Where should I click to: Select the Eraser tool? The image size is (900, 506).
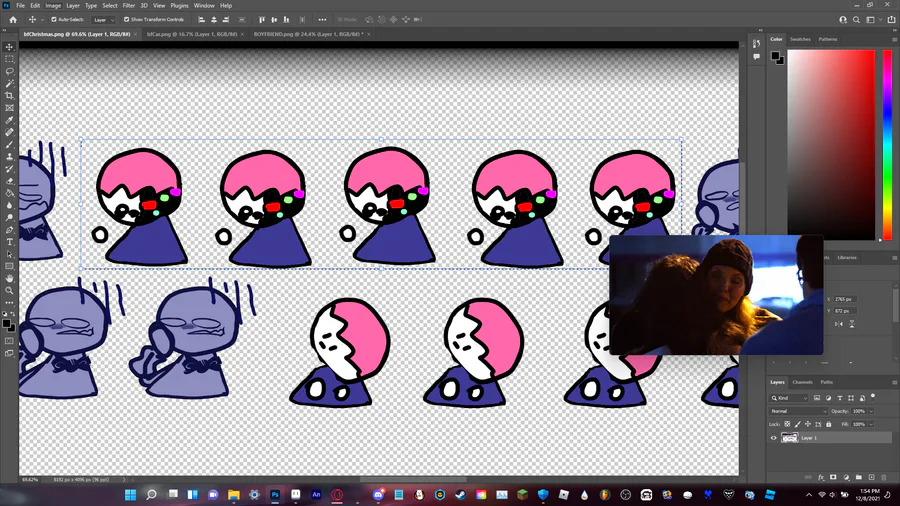click(9, 181)
